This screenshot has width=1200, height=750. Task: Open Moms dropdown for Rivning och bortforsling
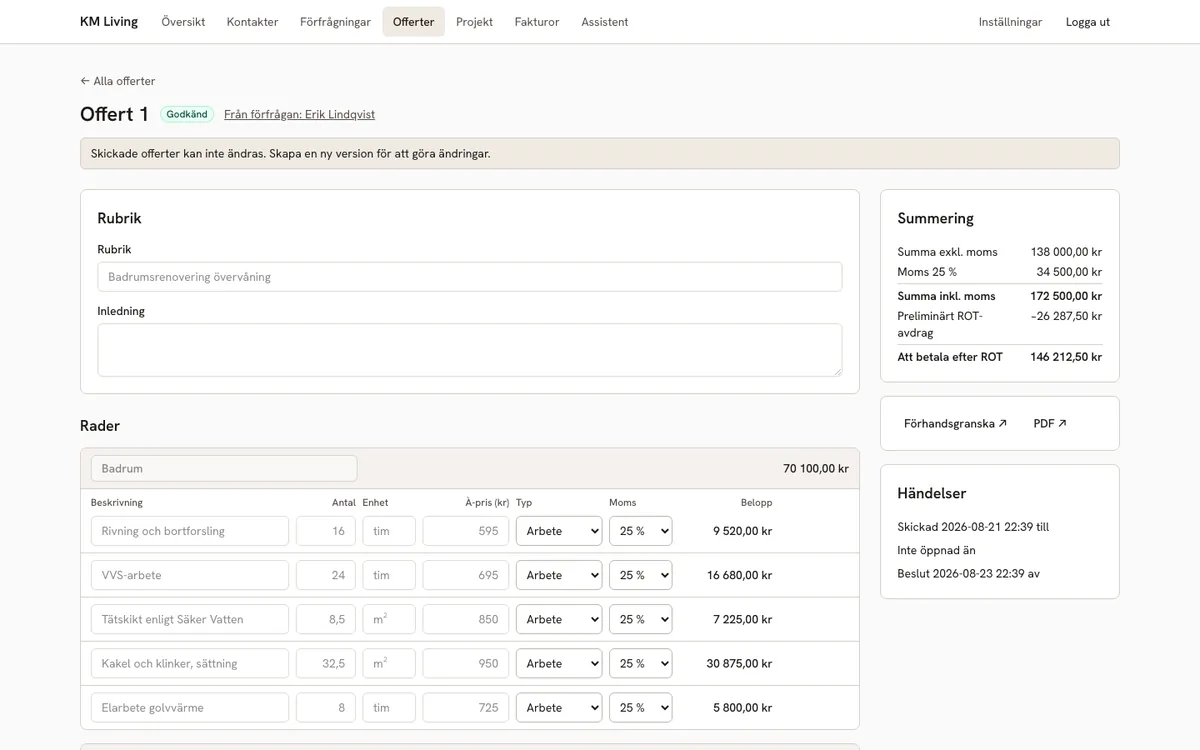click(640, 531)
